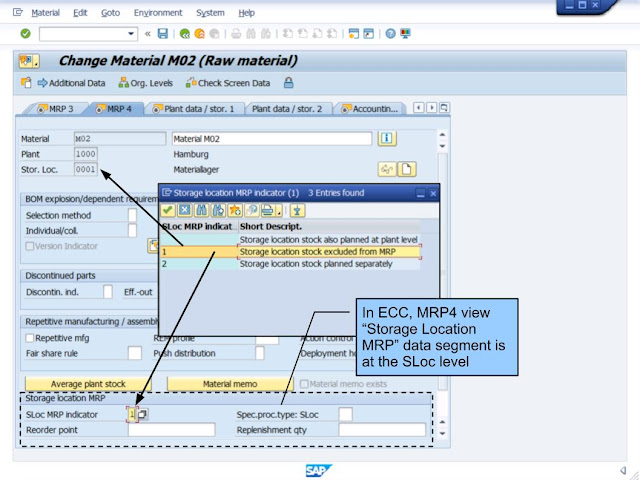
Task: Open the Customize Local Layout monitor icon
Action: coord(405,34)
